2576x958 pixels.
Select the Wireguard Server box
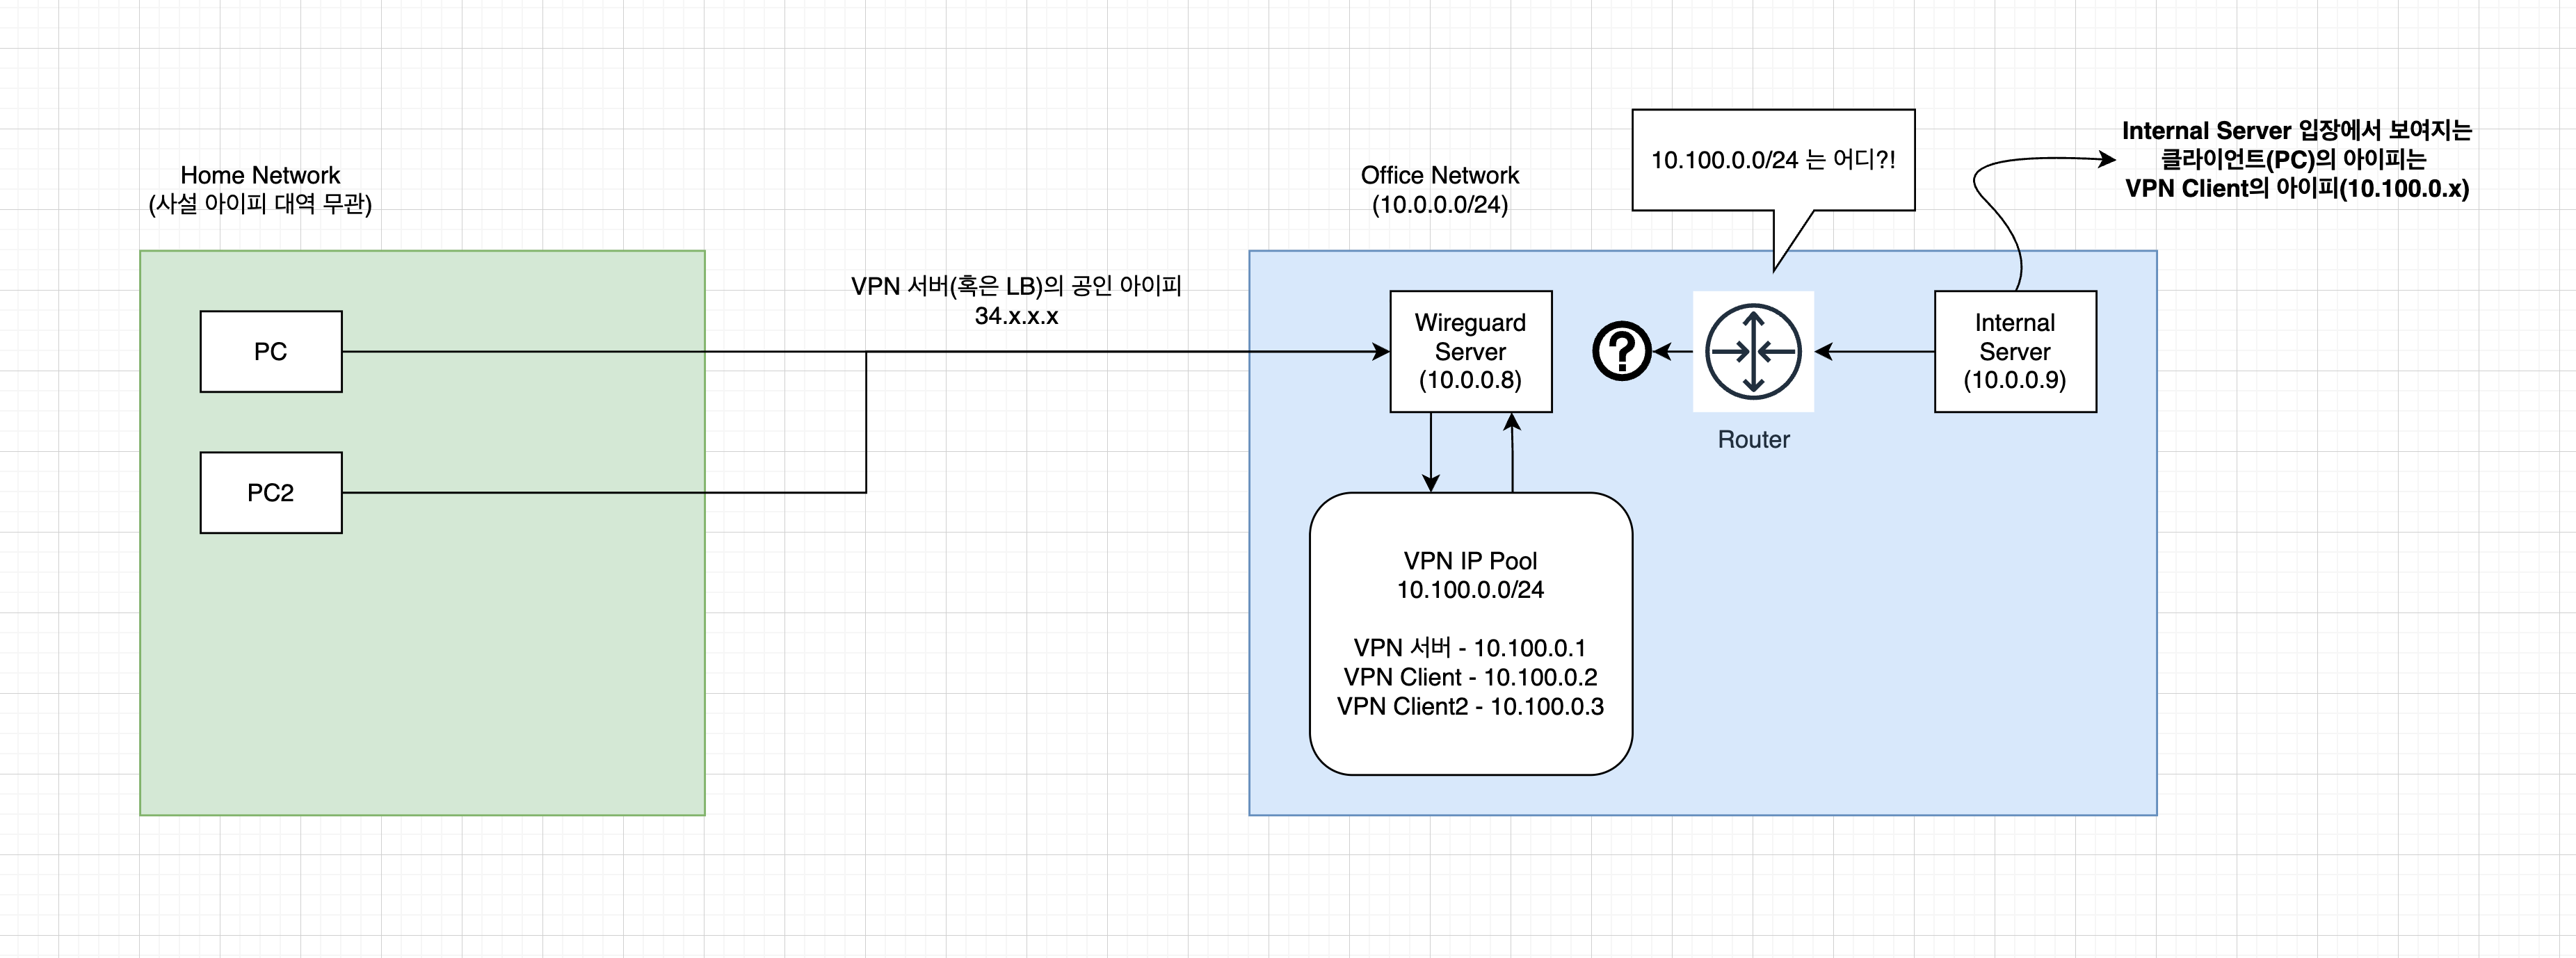(x=1470, y=351)
